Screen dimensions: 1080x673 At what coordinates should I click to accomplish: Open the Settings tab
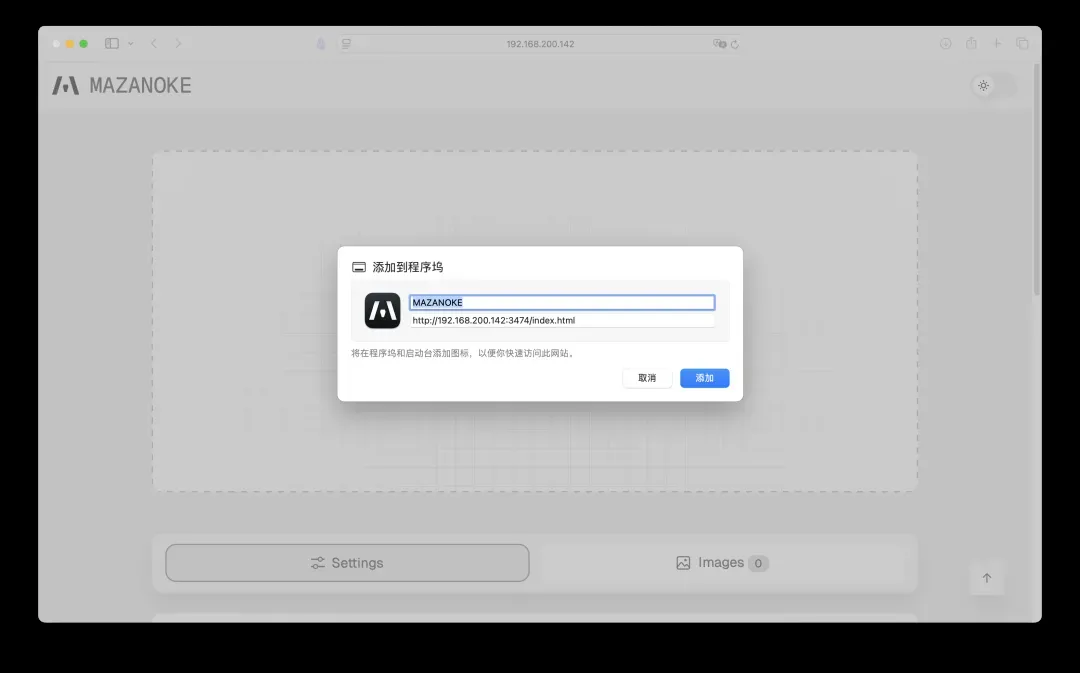point(347,563)
